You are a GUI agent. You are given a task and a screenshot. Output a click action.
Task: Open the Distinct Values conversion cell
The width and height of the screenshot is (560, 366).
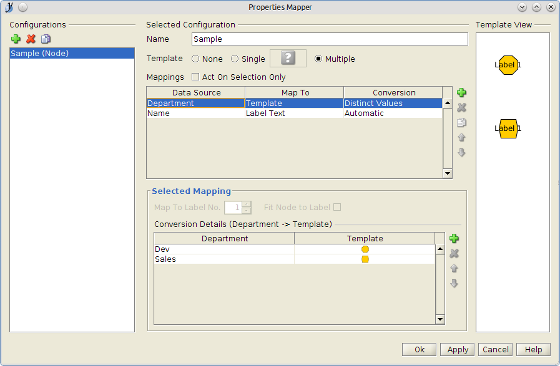point(392,103)
